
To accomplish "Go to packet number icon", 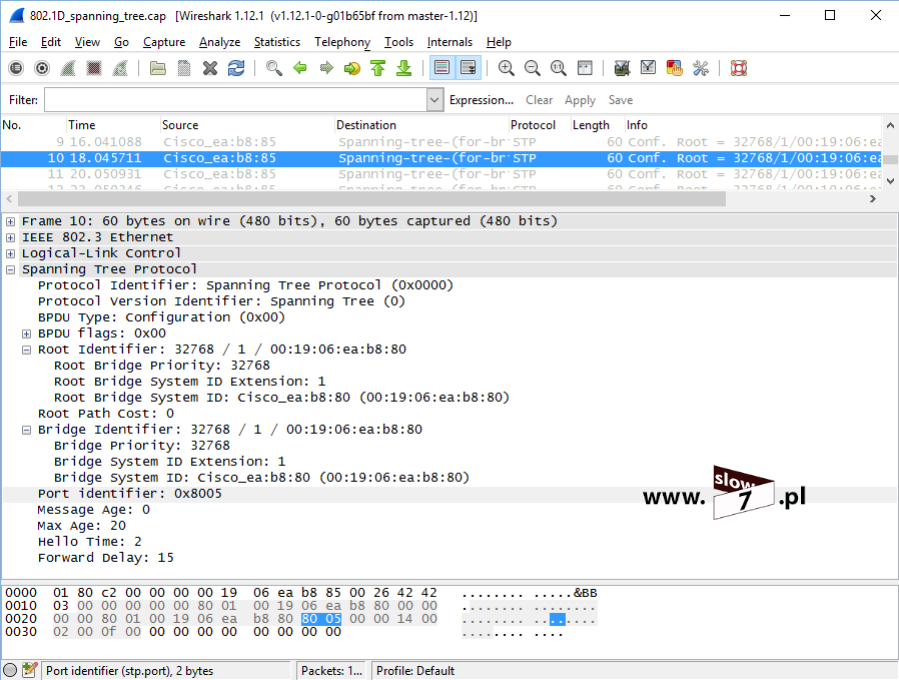I will click(x=352, y=68).
